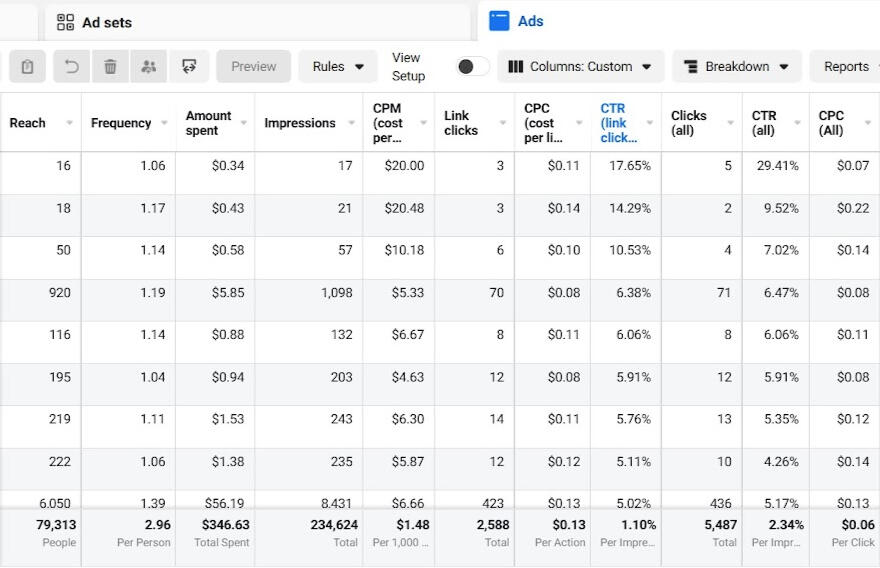Sort by CTR (link click) column header
Screen dimensions: 880x568
618,123
